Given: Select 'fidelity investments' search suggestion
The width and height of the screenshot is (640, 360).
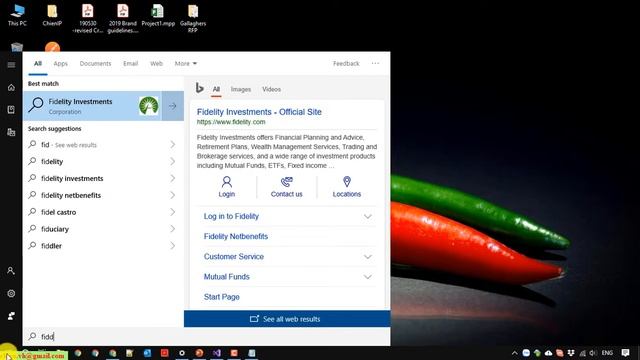Looking at the screenshot, I should 103,178.
